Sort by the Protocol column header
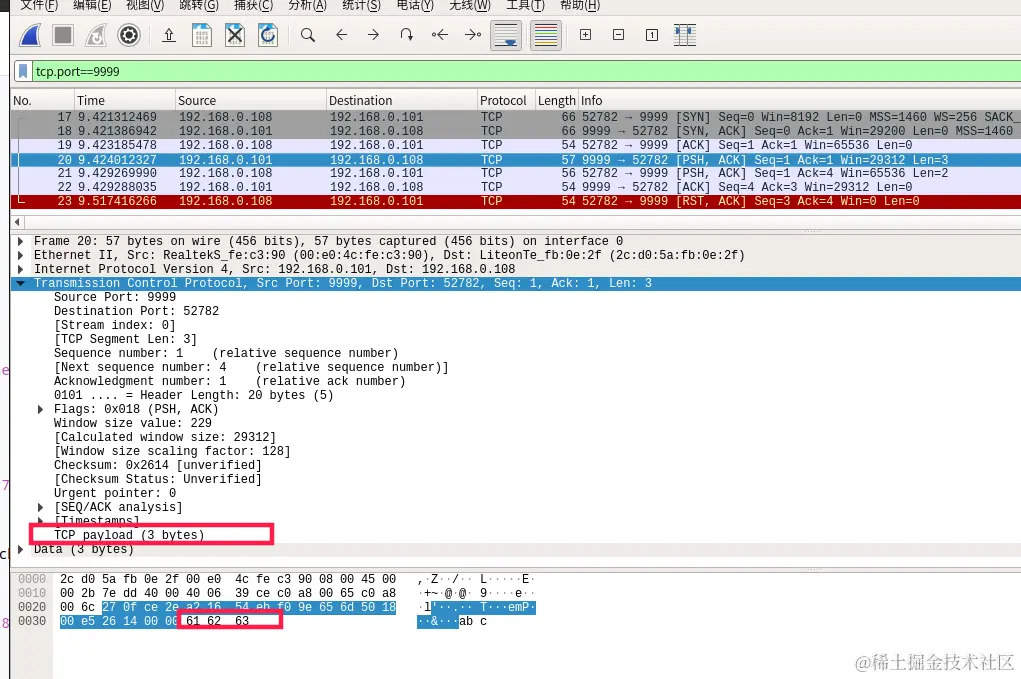The height and width of the screenshot is (679, 1021). point(506,100)
